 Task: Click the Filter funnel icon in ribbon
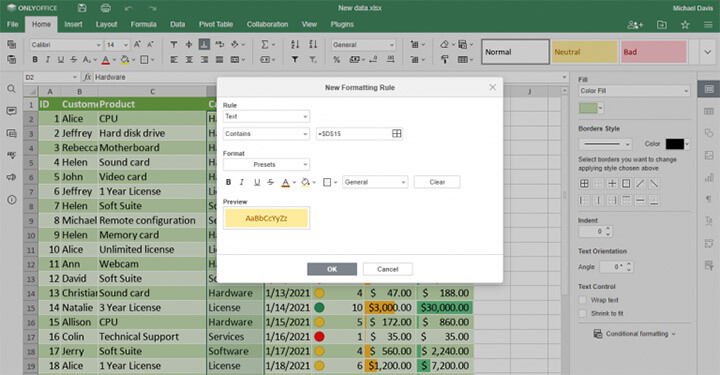(x=295, y=60)
